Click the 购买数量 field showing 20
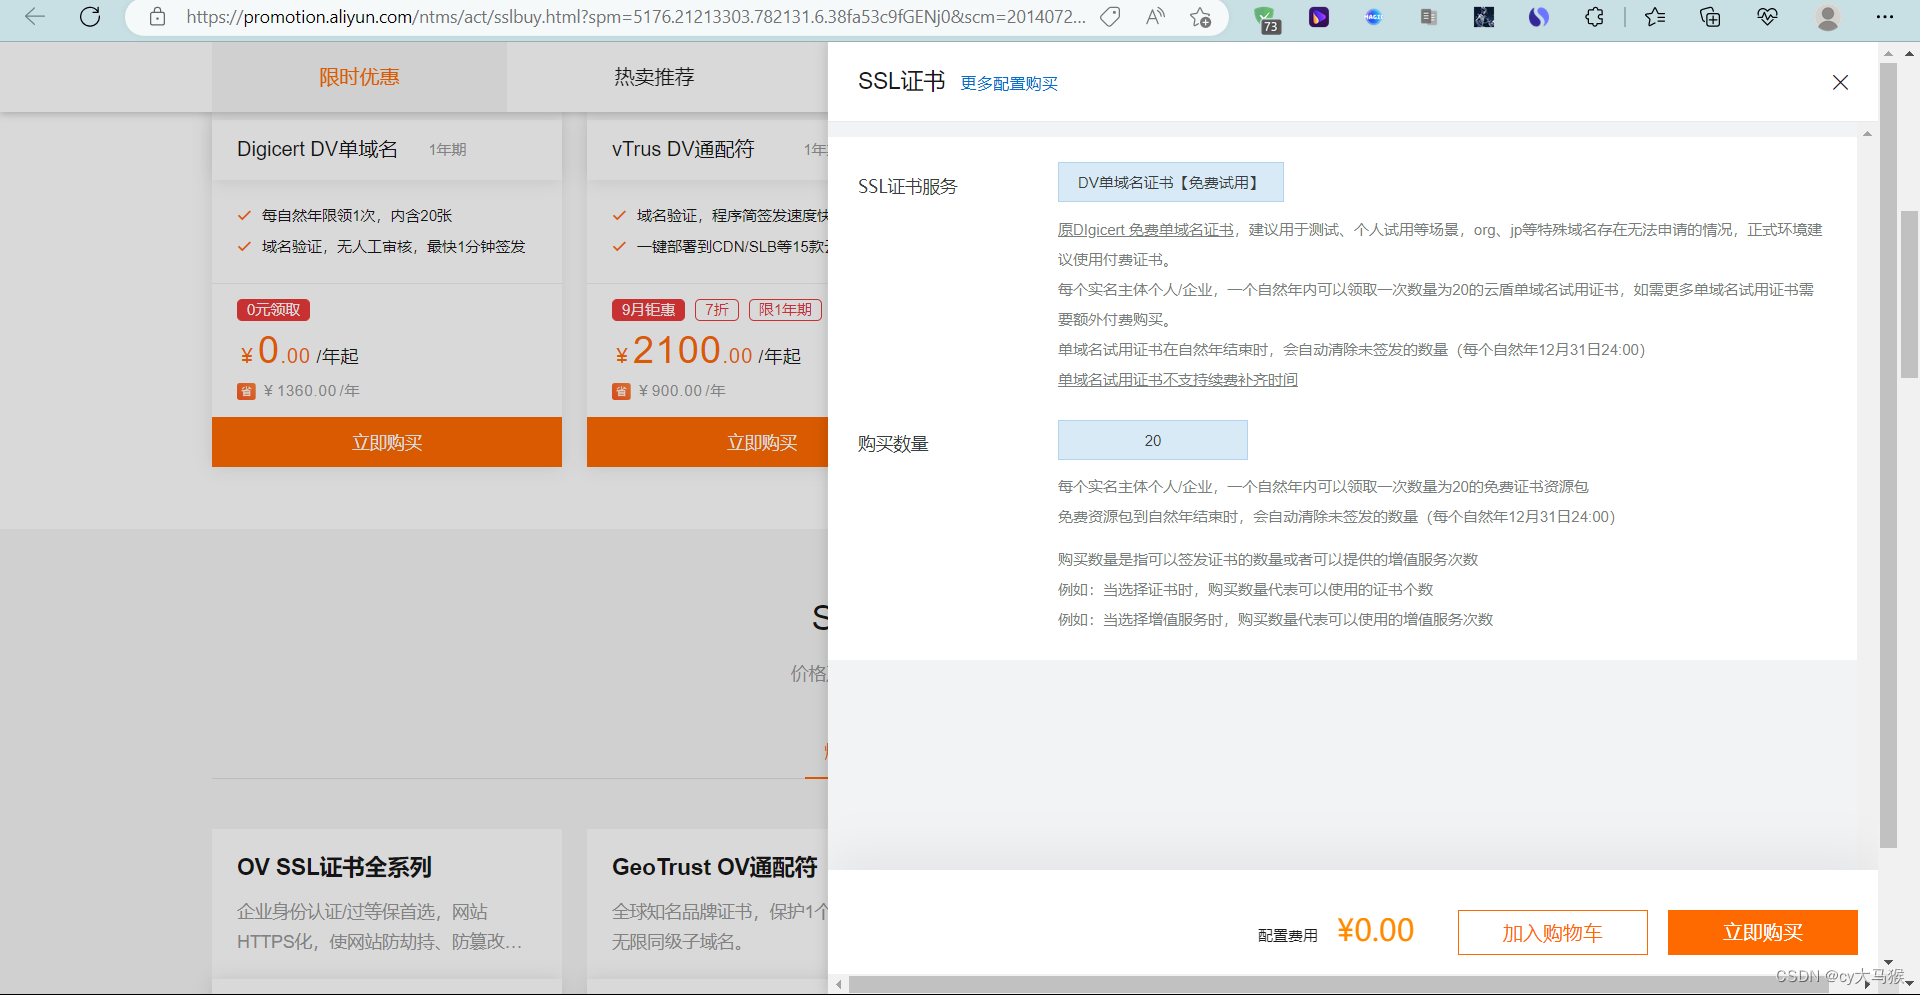This screenshot has width=1920, height=995. (1153, 440)
